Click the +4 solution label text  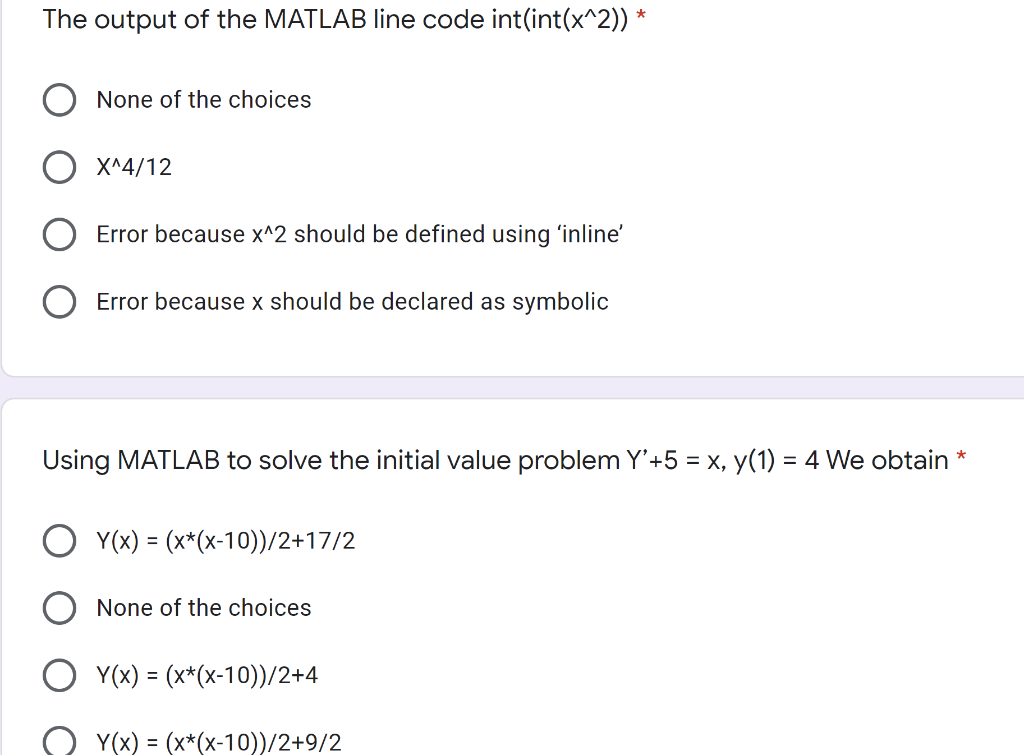pyautogui.click(x=207, y=675)
